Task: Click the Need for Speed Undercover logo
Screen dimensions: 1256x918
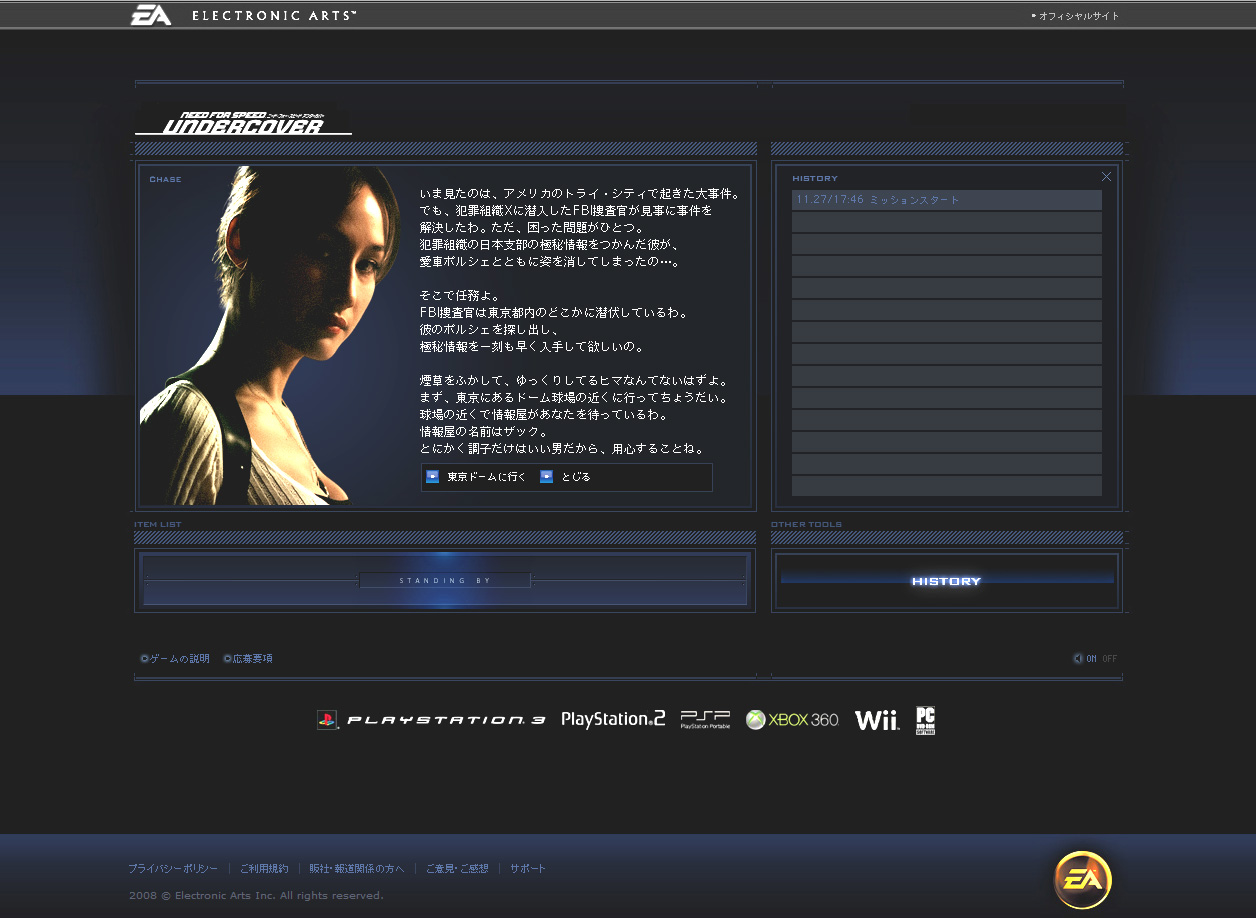Action: pos(243,122)
